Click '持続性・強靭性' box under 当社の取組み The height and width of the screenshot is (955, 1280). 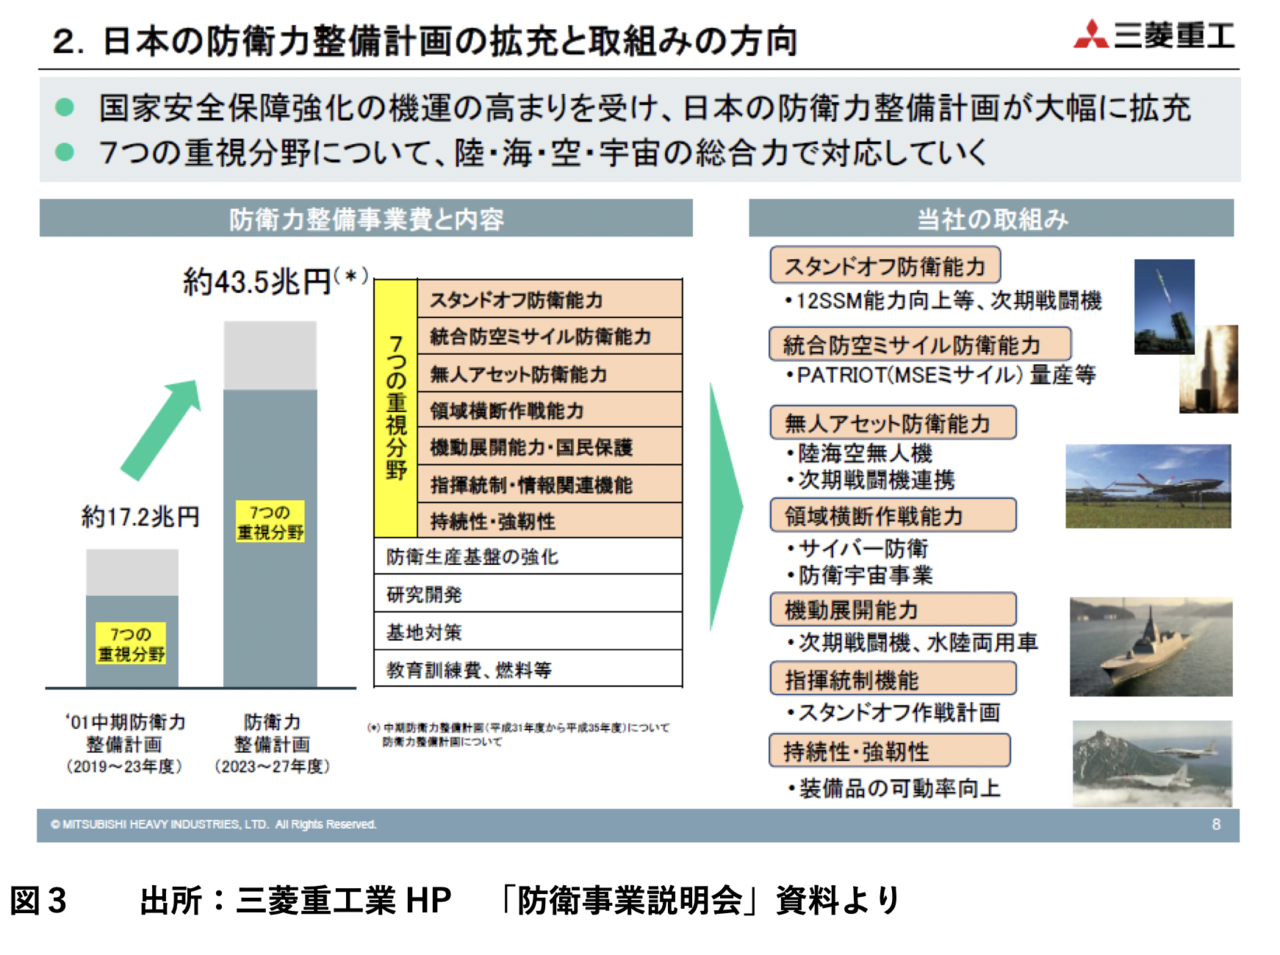[890, 751]
